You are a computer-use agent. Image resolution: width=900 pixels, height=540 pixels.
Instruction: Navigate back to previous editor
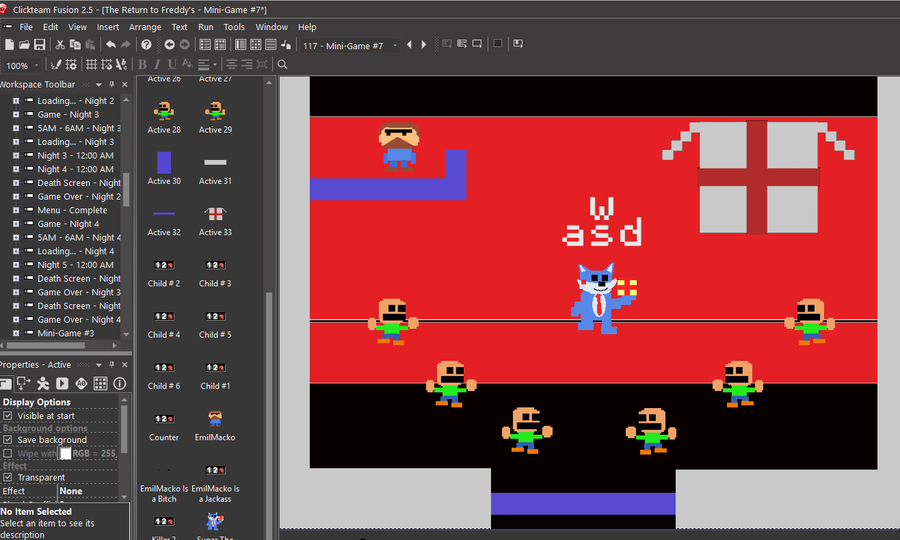169,45
